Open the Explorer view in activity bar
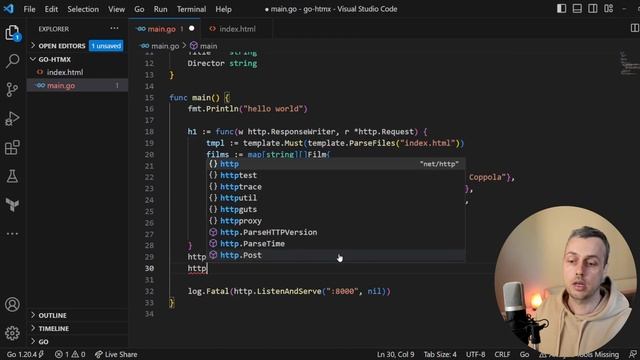 pos(12,33)
